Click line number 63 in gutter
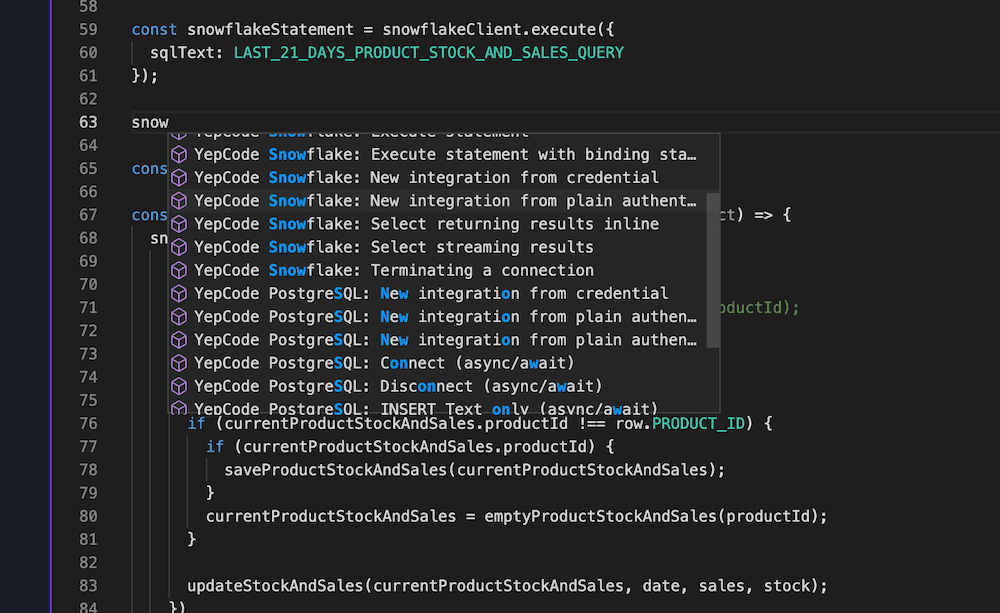Viewport: 1000px width, 613px height. [88, 122]
